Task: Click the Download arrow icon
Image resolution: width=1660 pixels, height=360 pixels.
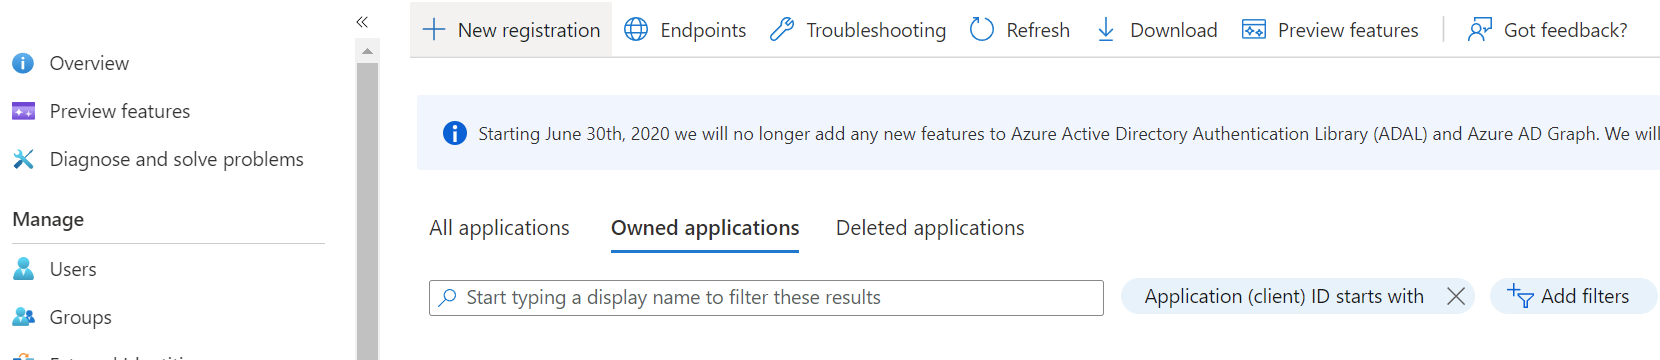Action: pyautogui.click(x=1106, y=30)
